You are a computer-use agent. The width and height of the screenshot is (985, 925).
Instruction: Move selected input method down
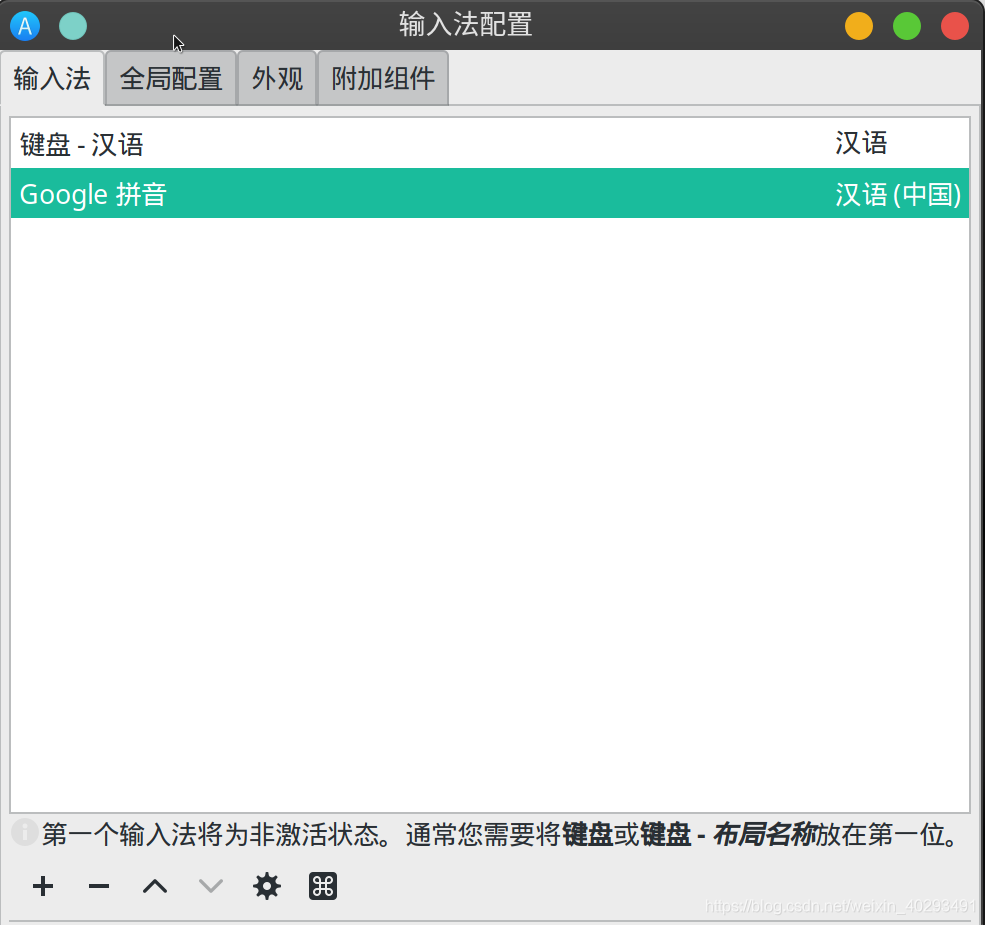tap(210, 886)
